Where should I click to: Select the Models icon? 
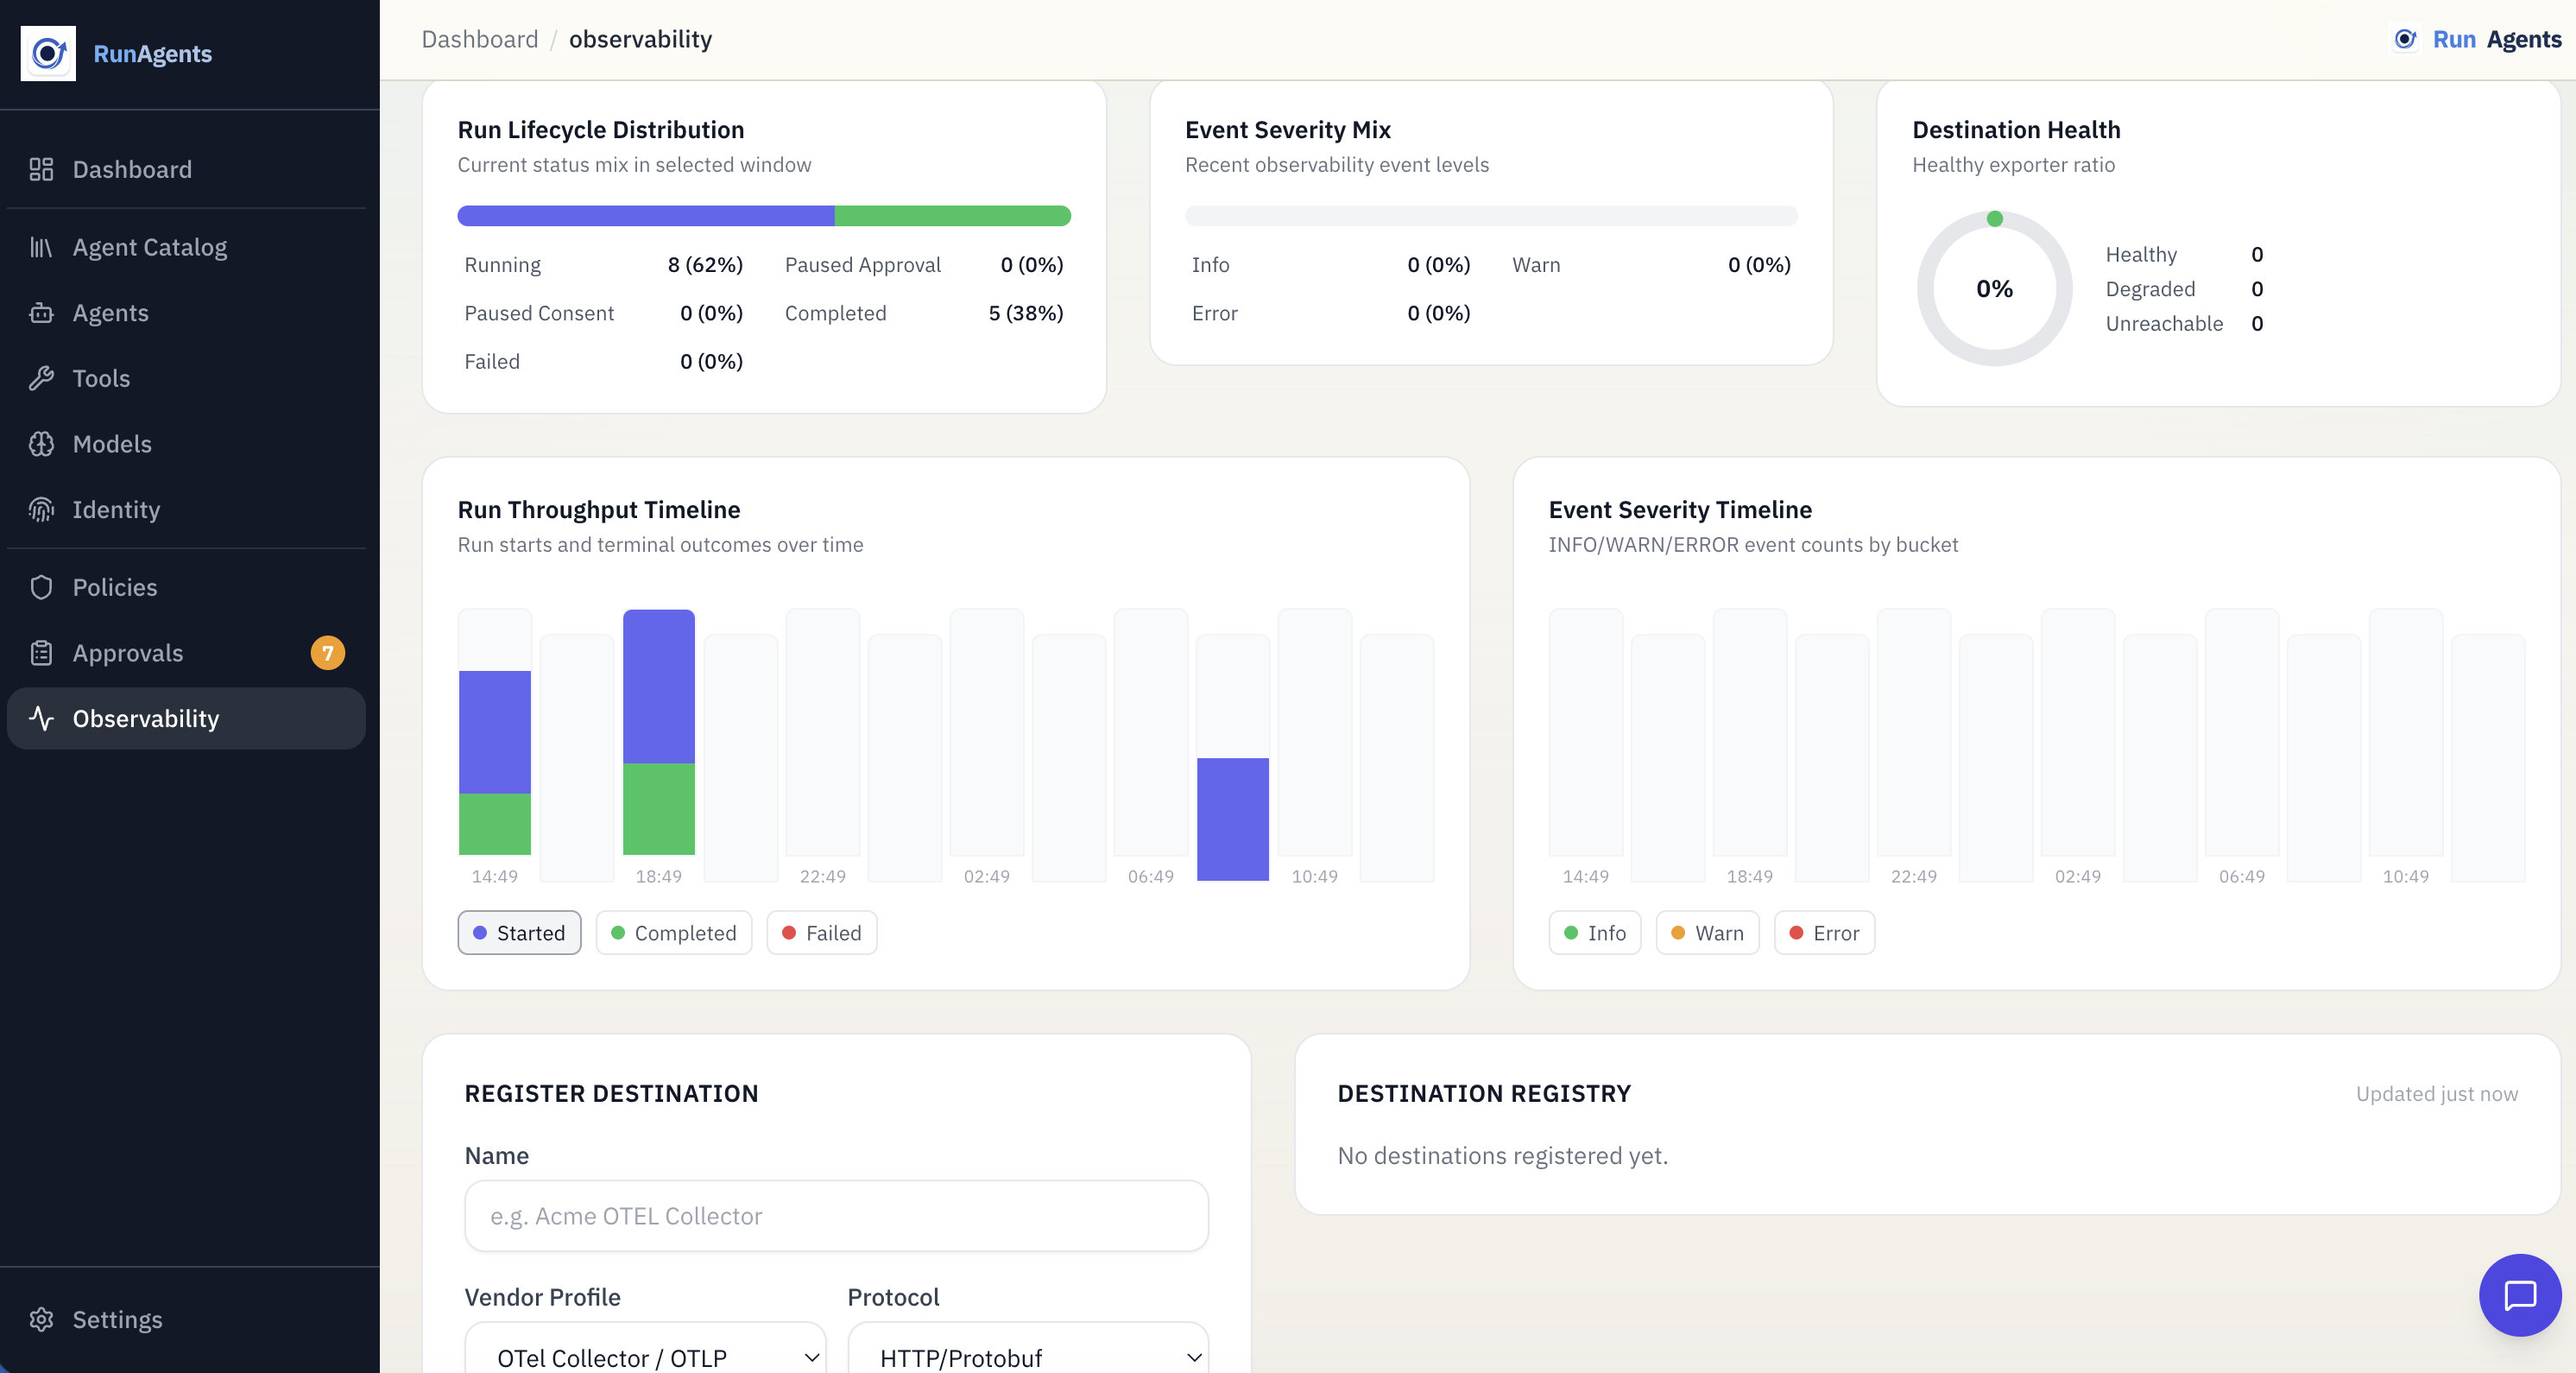[41, 443]
